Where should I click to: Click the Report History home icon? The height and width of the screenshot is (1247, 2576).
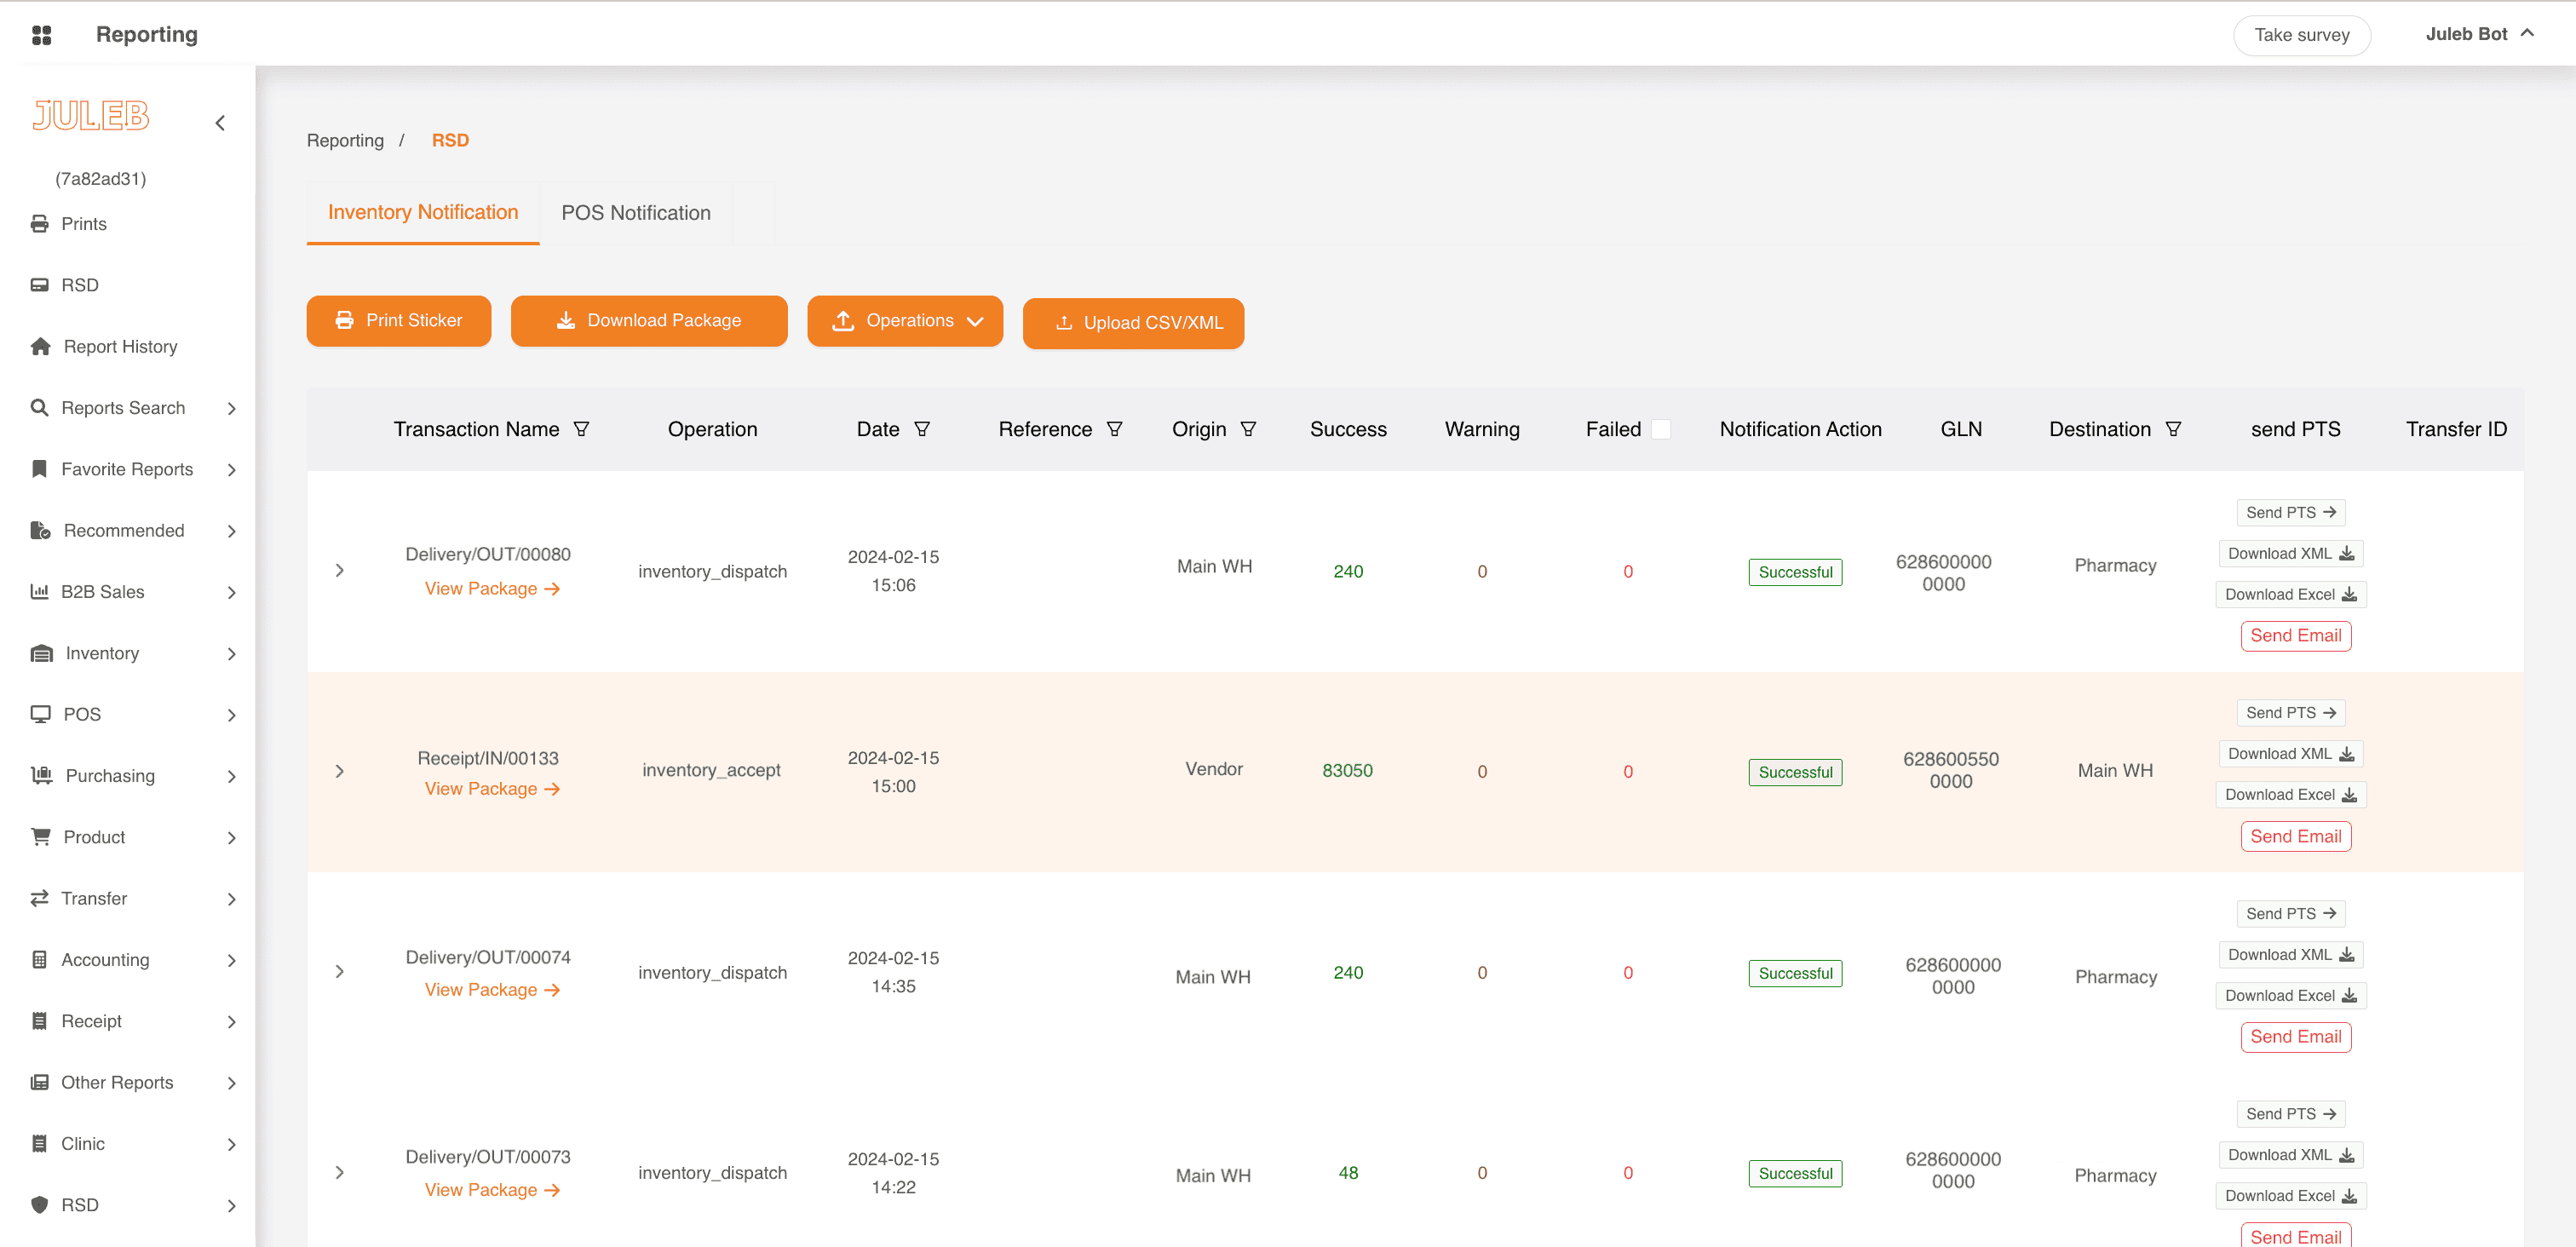40,346
